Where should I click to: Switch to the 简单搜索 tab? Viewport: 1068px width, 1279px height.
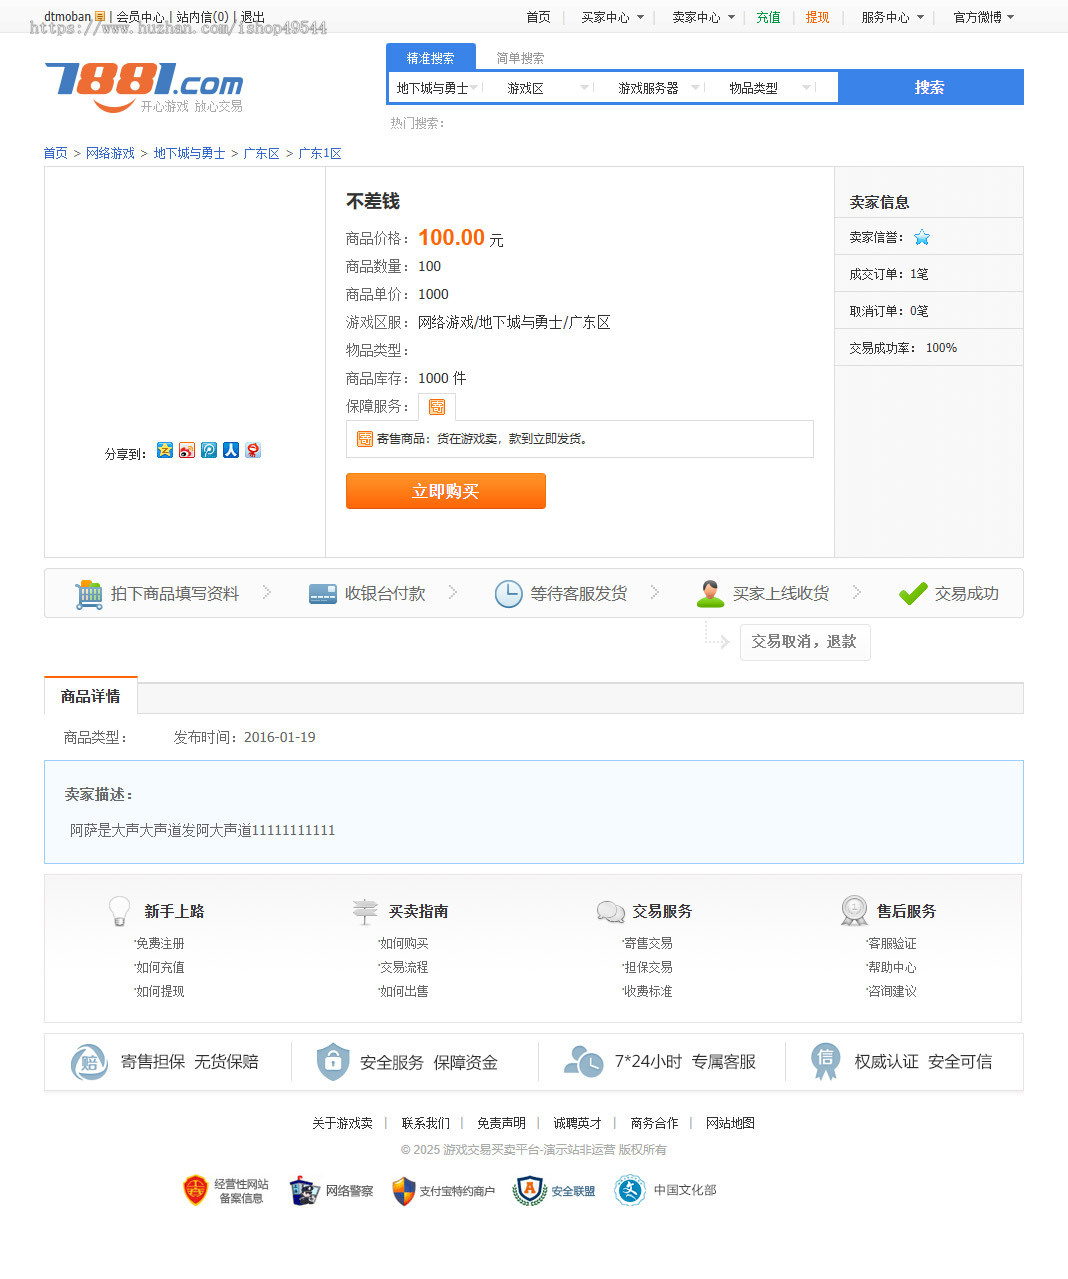520,58
